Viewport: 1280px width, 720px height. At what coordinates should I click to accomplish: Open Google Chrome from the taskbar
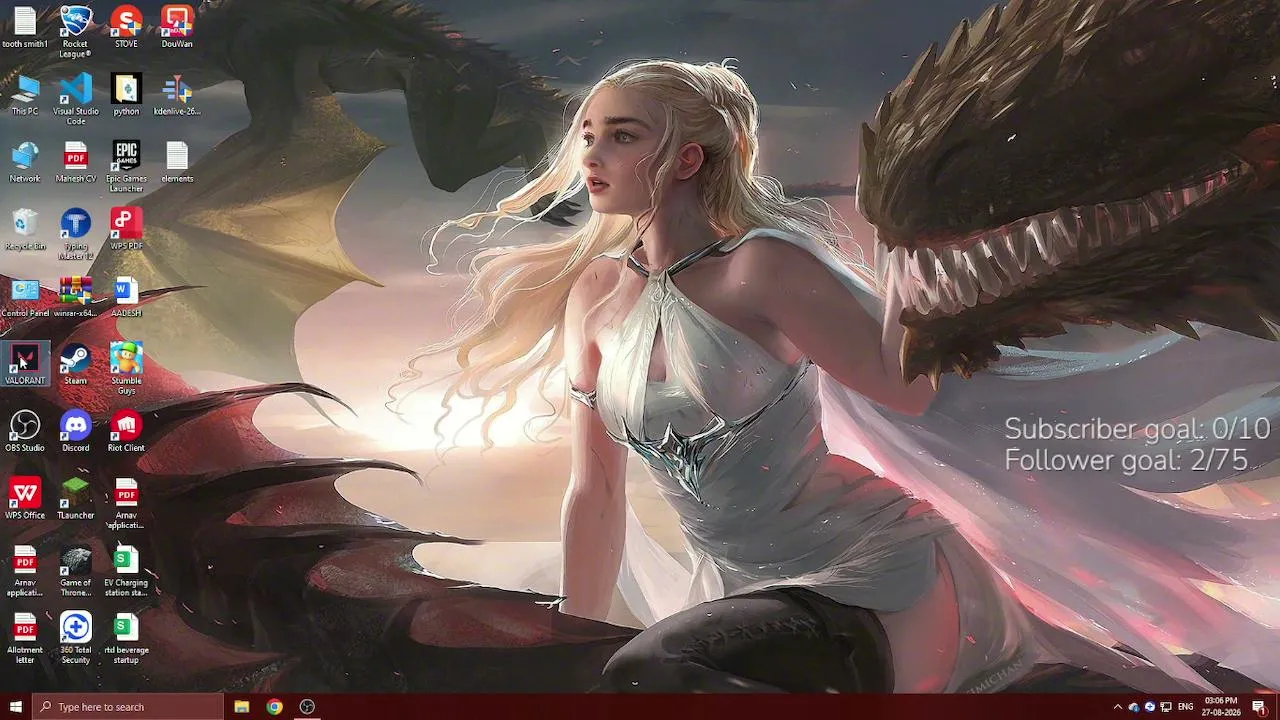pyautogui.click(x=274, y=707)
